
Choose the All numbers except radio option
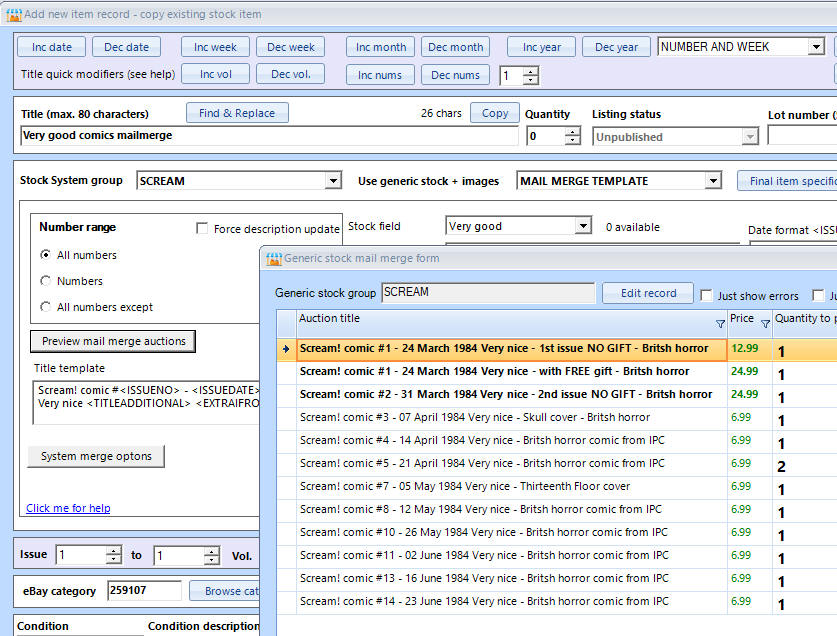(46, 307)
